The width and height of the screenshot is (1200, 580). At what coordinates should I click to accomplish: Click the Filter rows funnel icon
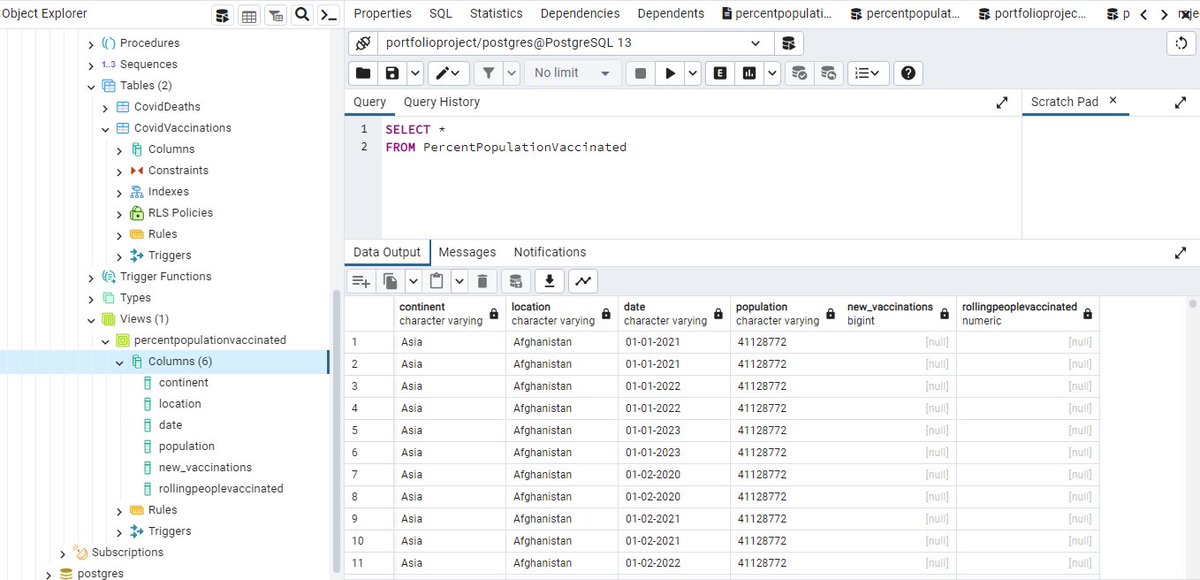[488, 73]
